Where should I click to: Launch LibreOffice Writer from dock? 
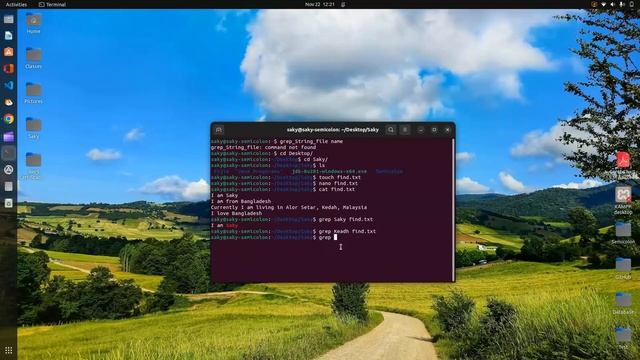pyautogui.click(x=9, y=36)
